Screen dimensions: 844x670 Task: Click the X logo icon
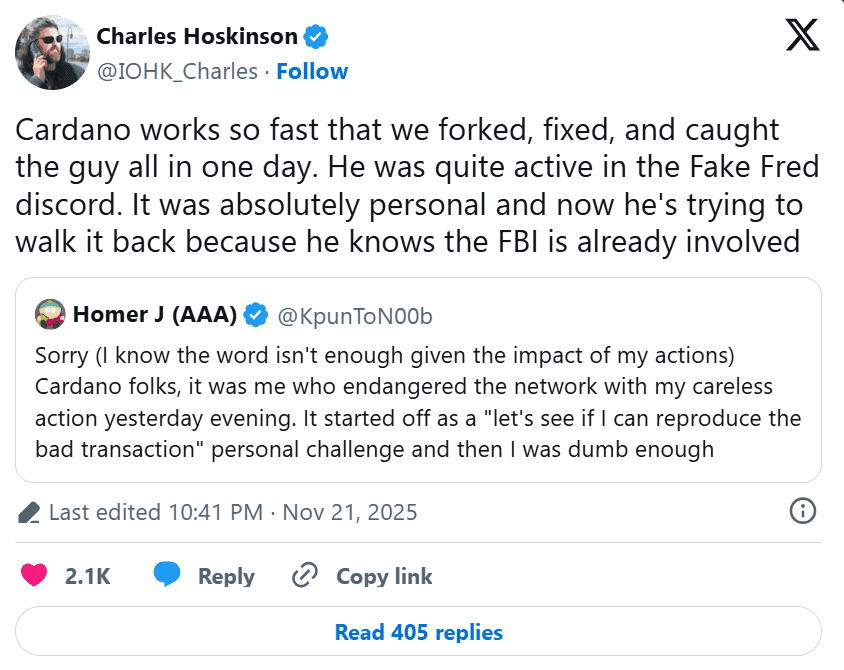802,35
